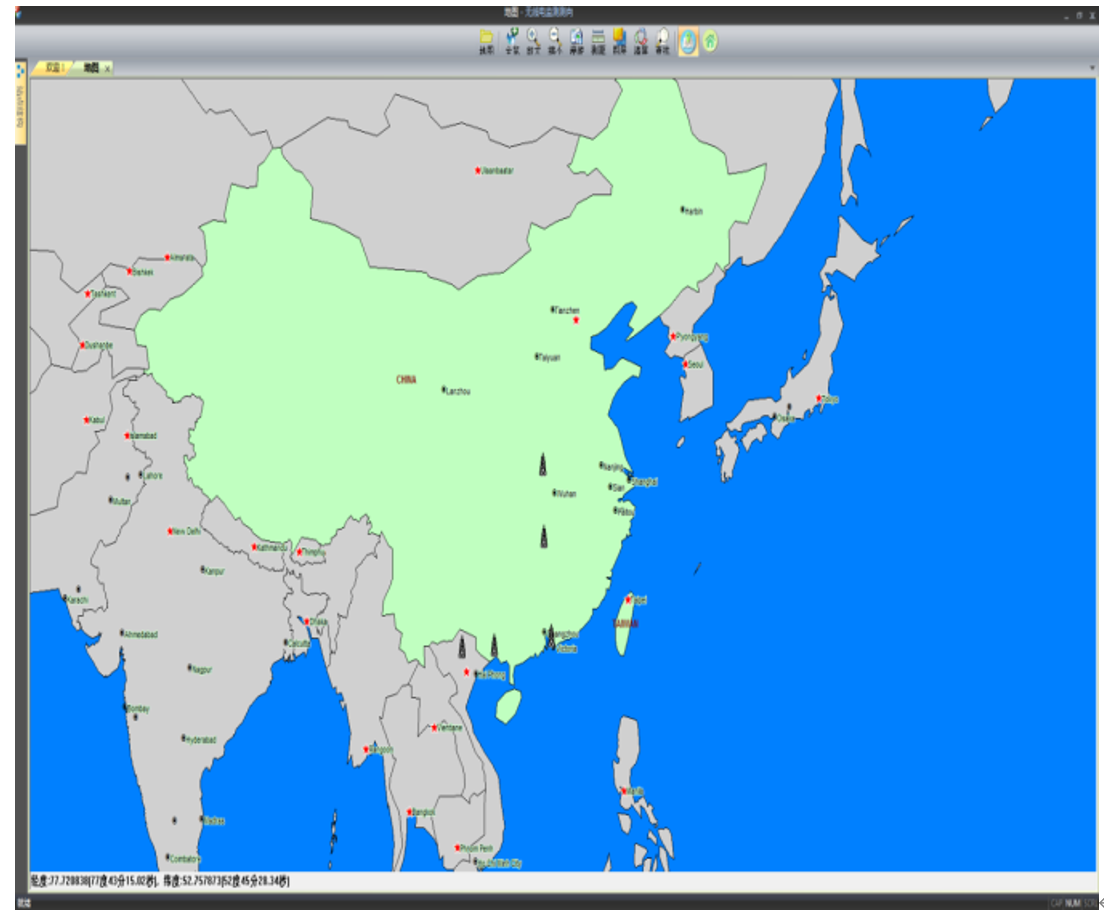The height and width of the screenshot is (918, 1104).
Task: Activate the pan map tool icon
Action: [x=577, y=39]
